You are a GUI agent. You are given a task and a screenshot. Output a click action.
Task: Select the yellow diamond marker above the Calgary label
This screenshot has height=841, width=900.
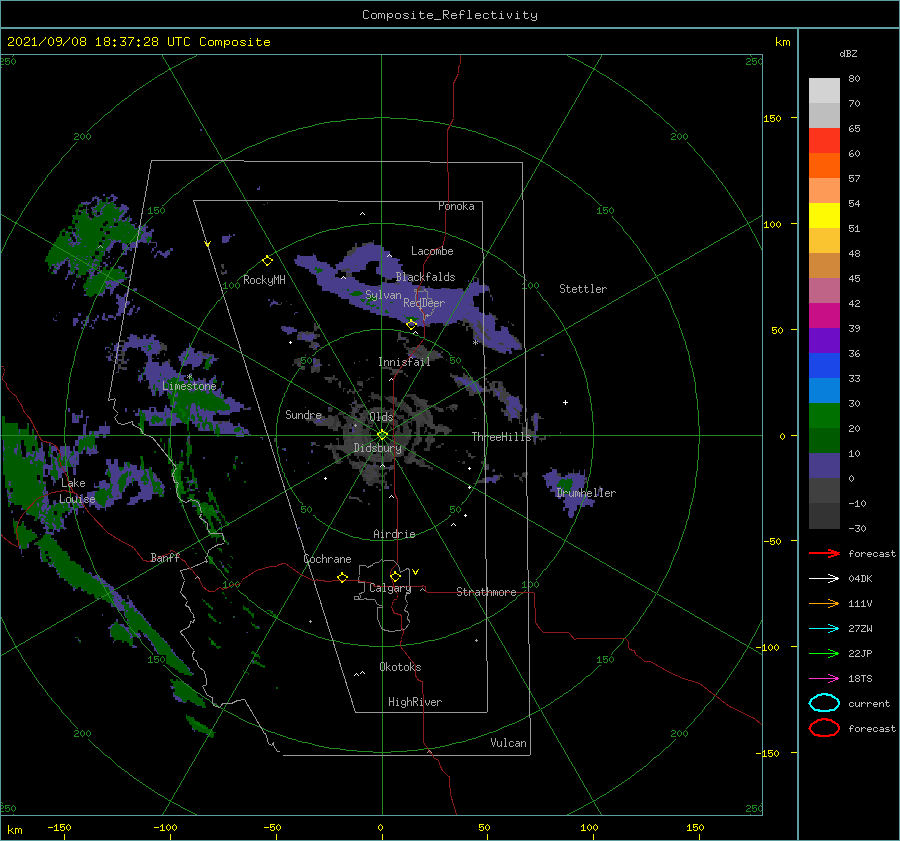tap(395, 576)
